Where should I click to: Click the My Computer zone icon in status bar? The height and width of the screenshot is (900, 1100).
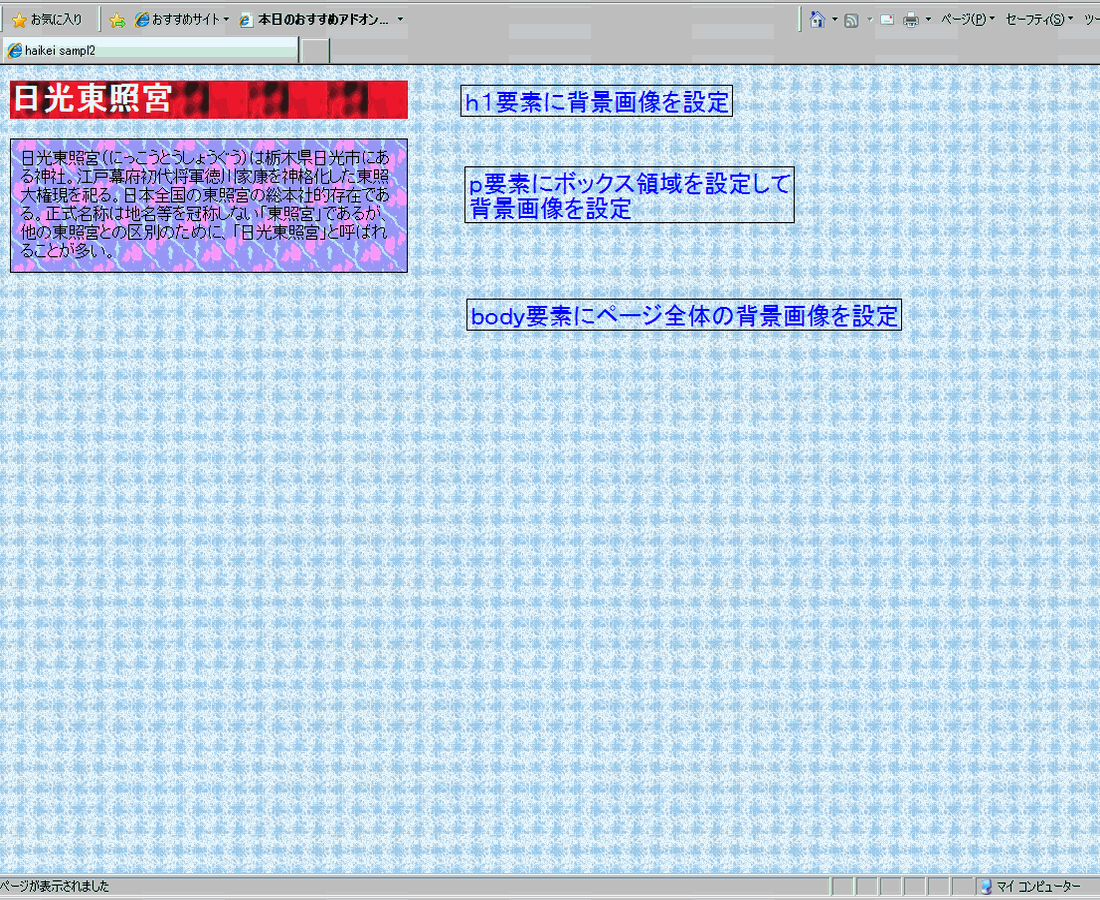(986, 887)
